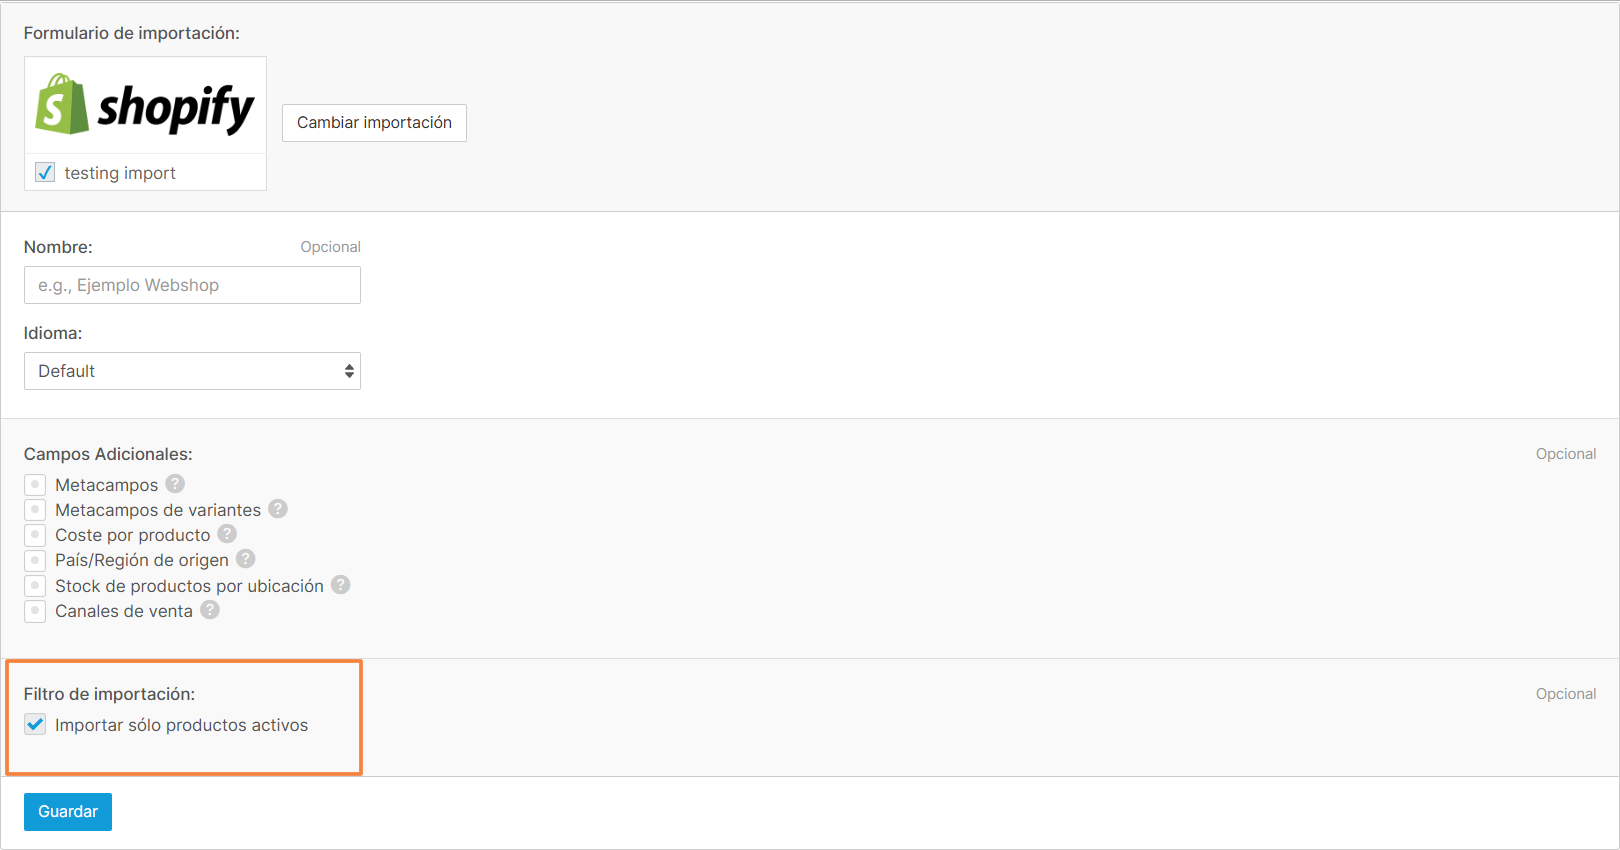Click the help icon for Coste por producto
Screen dimensions: 1620x850
(227, 534)
